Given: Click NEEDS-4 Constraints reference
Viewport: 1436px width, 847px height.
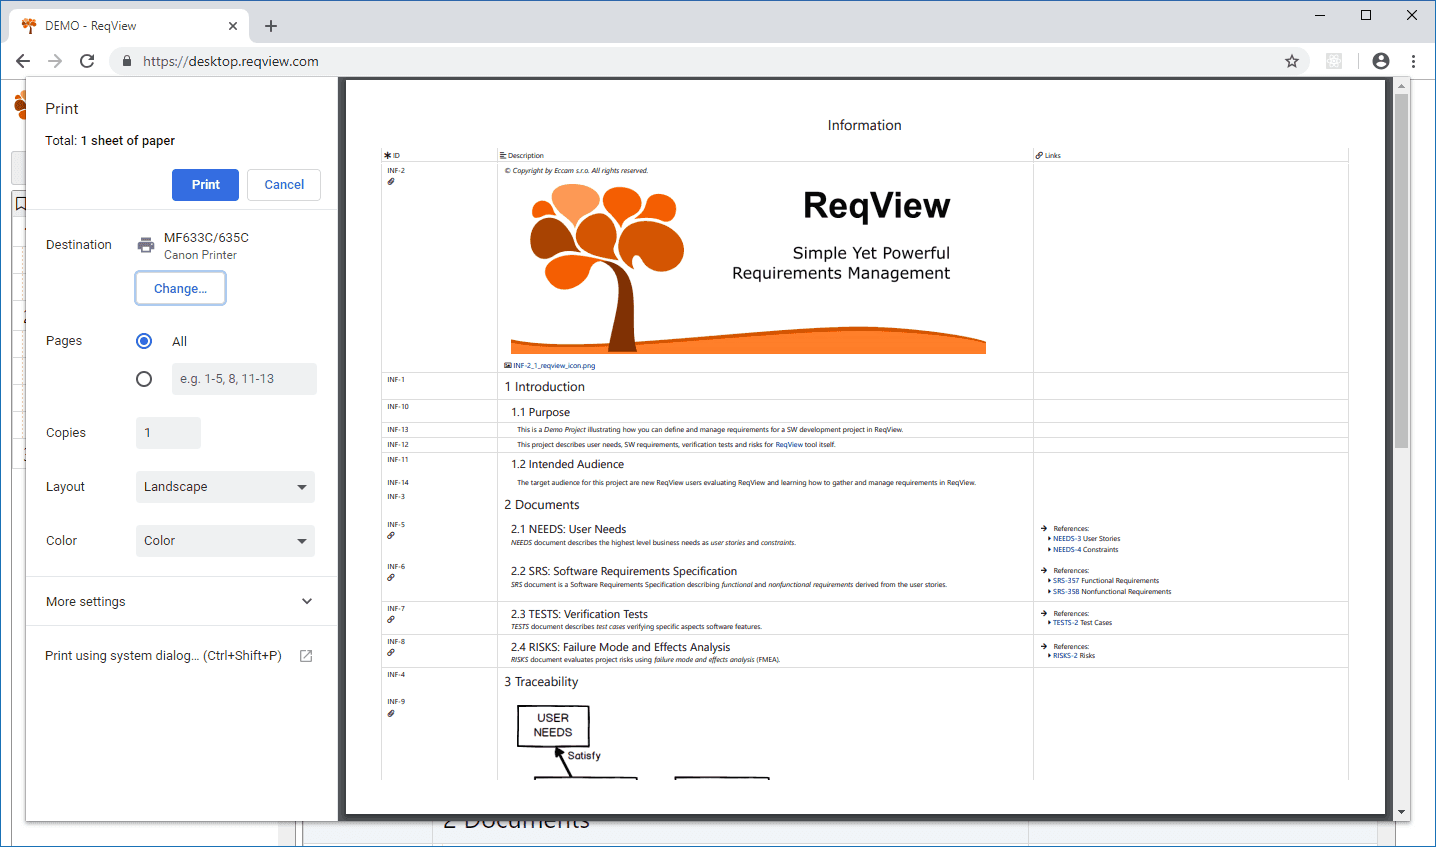Looking at the screenshot, I should tap(1085, 550).
